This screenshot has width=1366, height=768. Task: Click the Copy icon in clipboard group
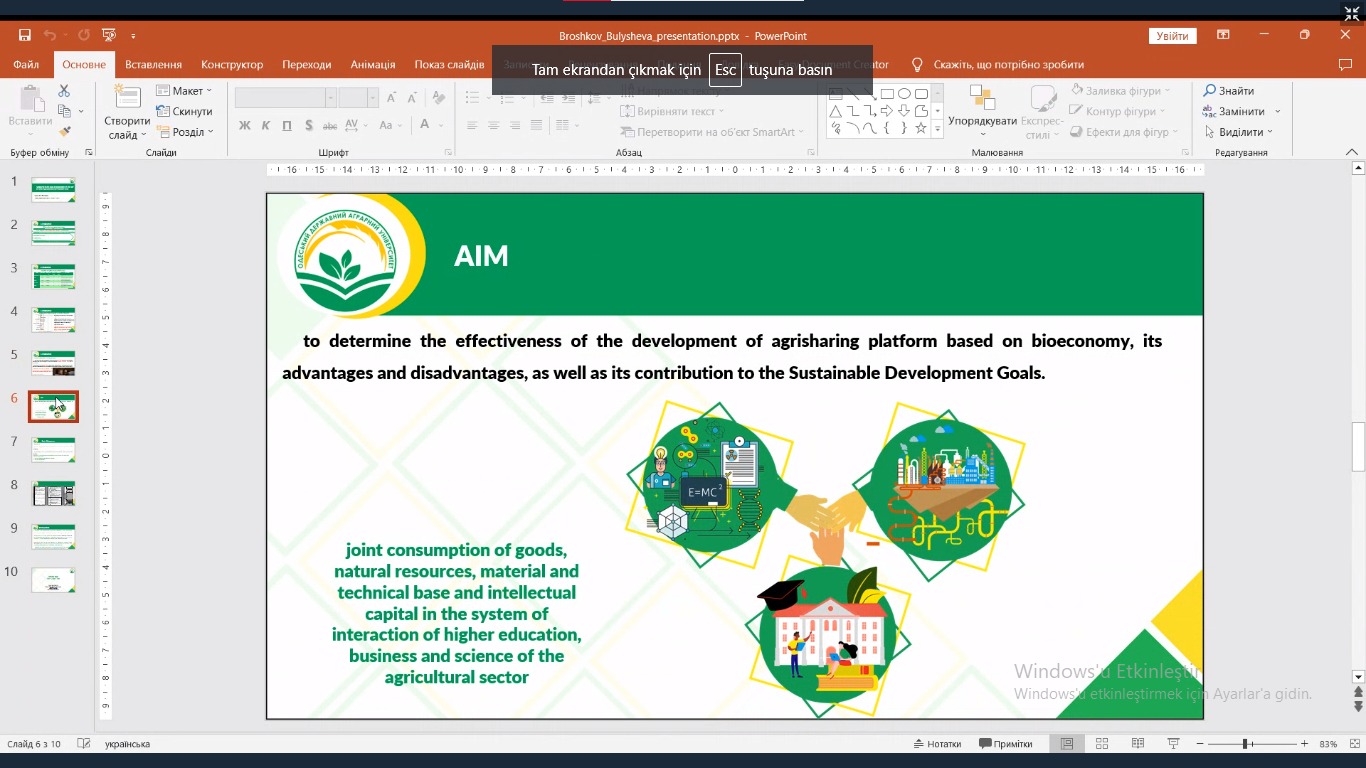pos(65,111)
